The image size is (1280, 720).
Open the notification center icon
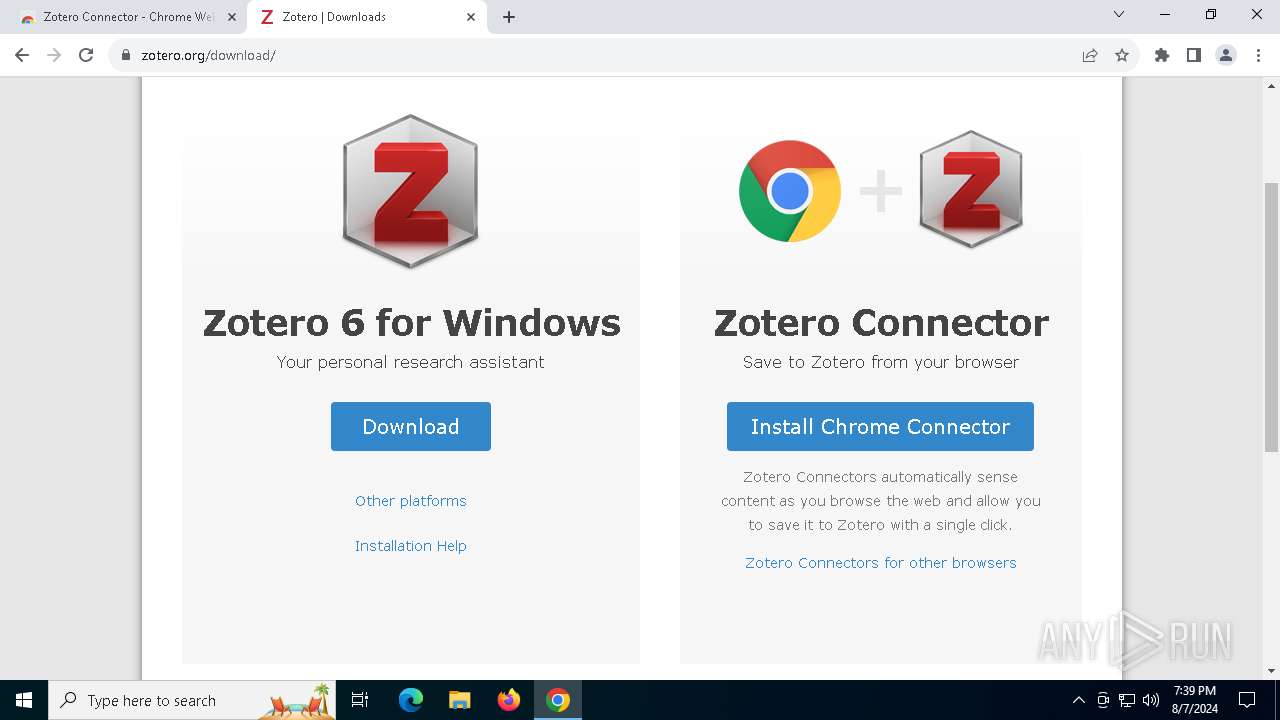(1247, 700)
